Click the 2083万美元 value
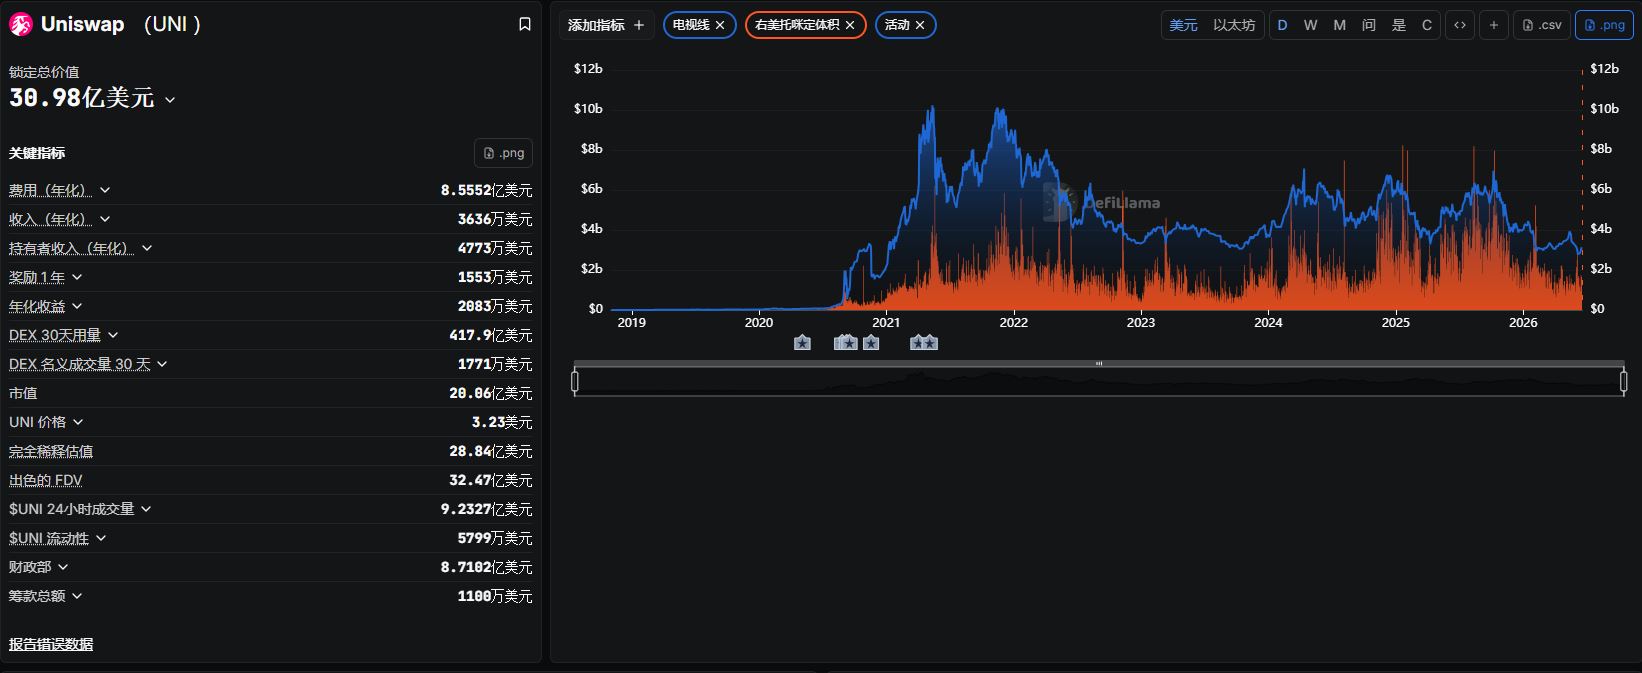Image resolution: width=1642 pixels, height=673 pixels. (x=495, y=306)
